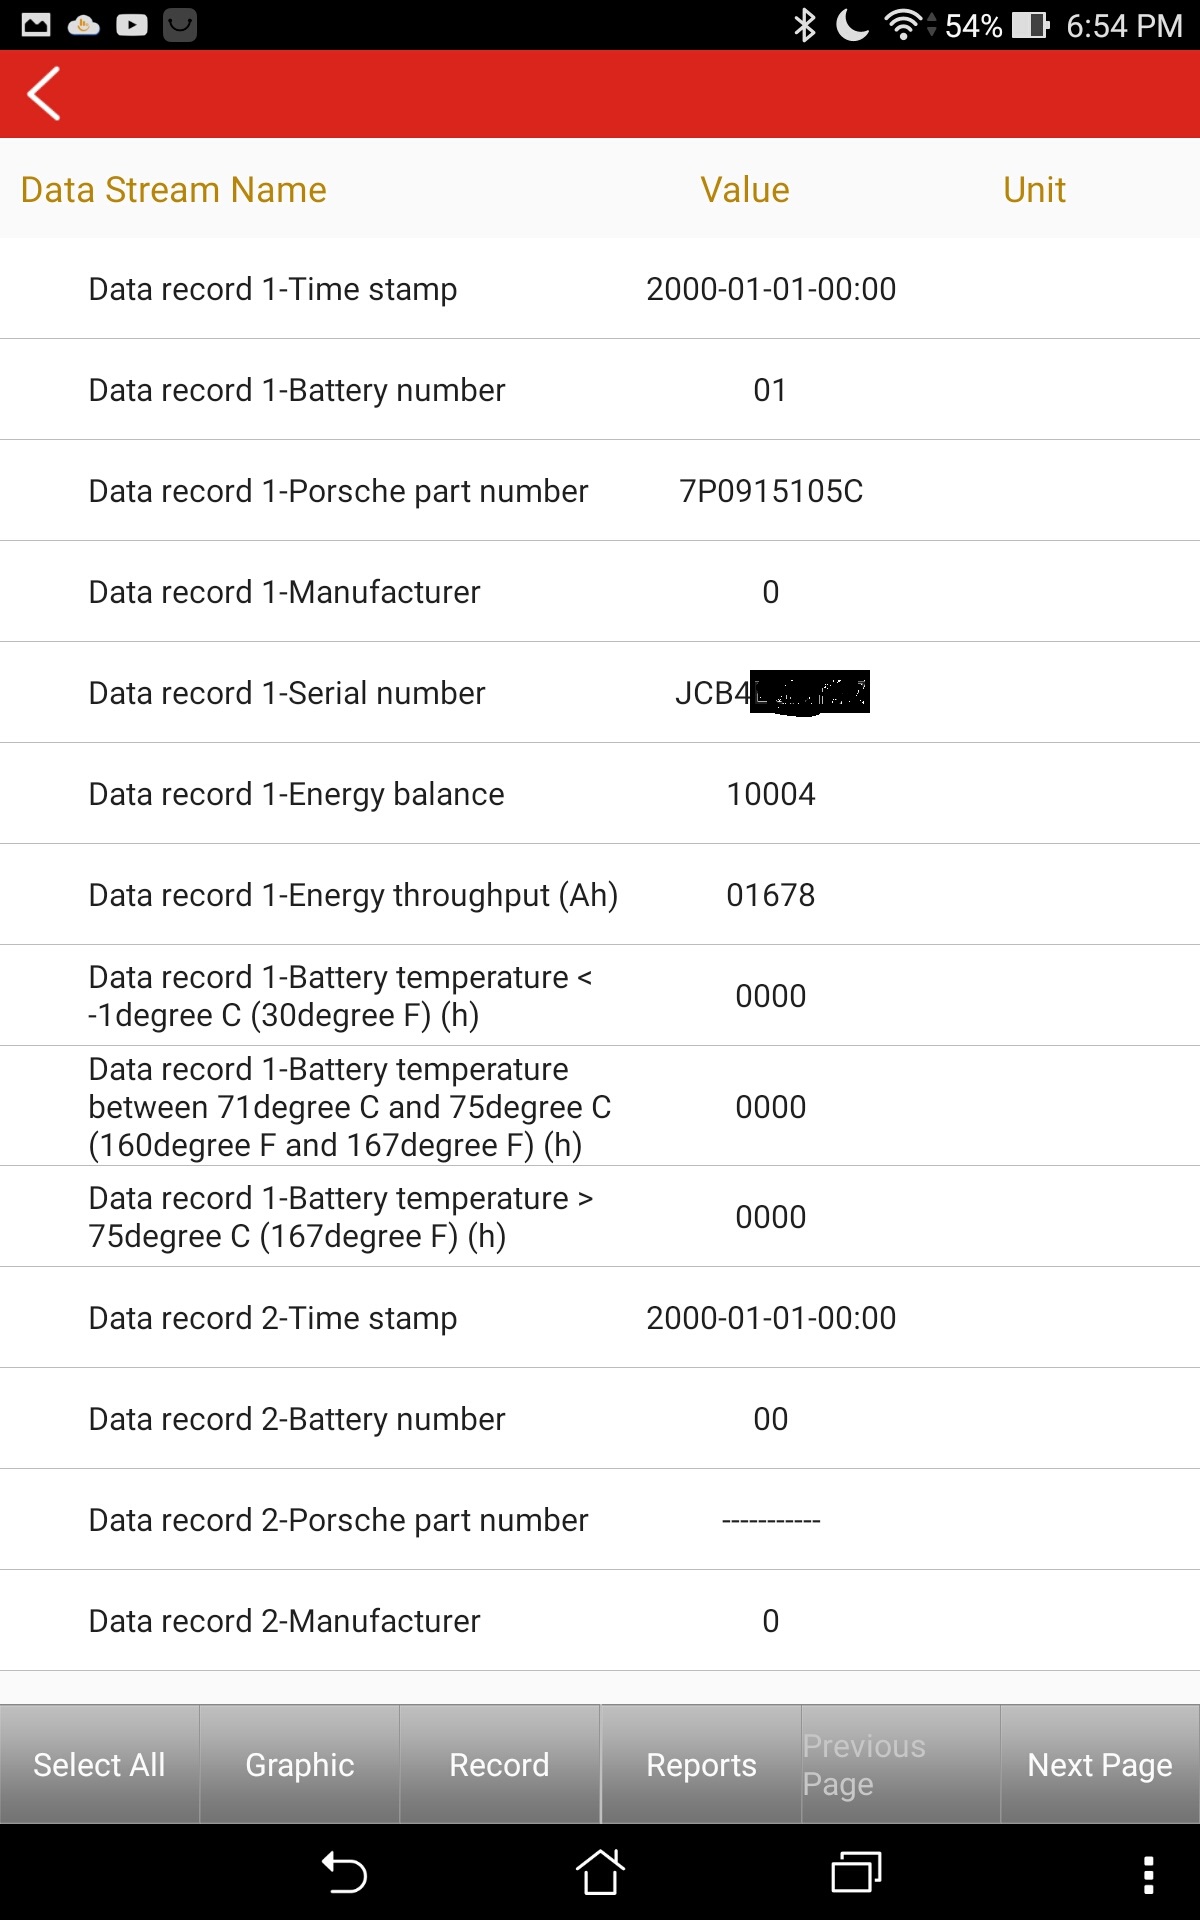Image resolution: width=1200 pixels, height=1920 pixels.
Task: Tap the Previous Page button
Action: [900, 1765]
